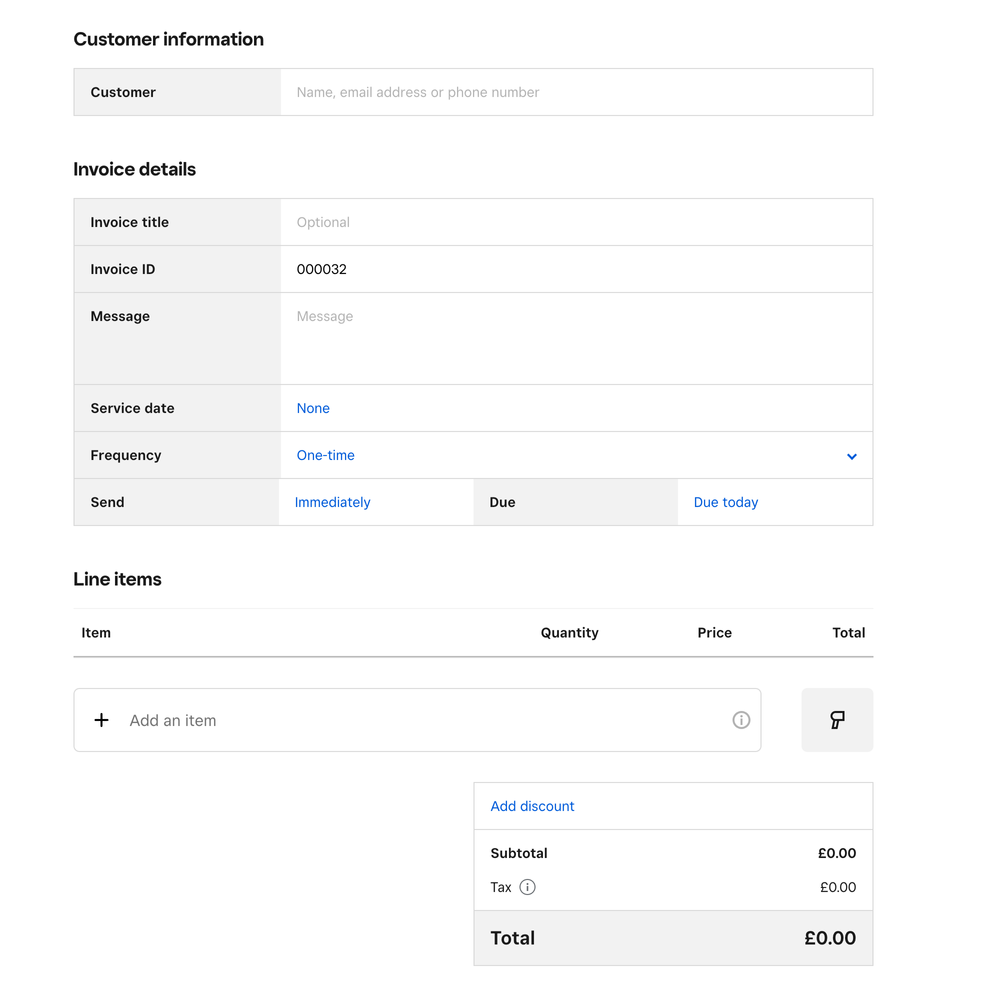Screen dimensions: 999x984
Task: Click the Quantity column header
Action: [x=569, y=633]
